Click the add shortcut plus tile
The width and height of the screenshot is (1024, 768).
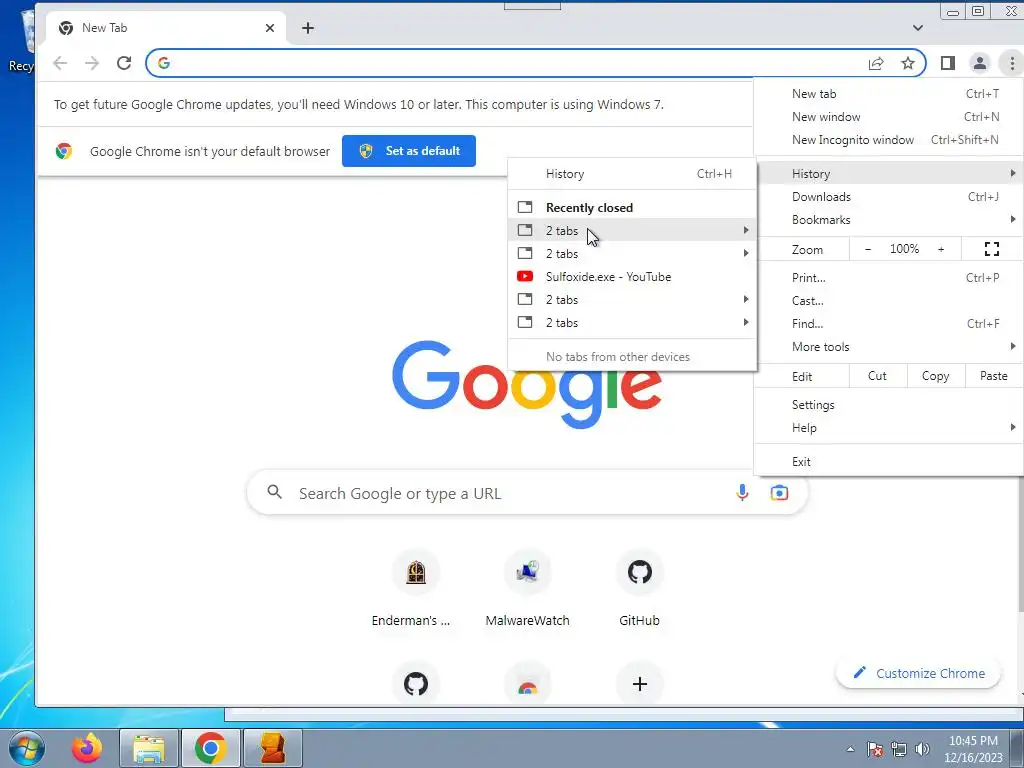[639, 684]
